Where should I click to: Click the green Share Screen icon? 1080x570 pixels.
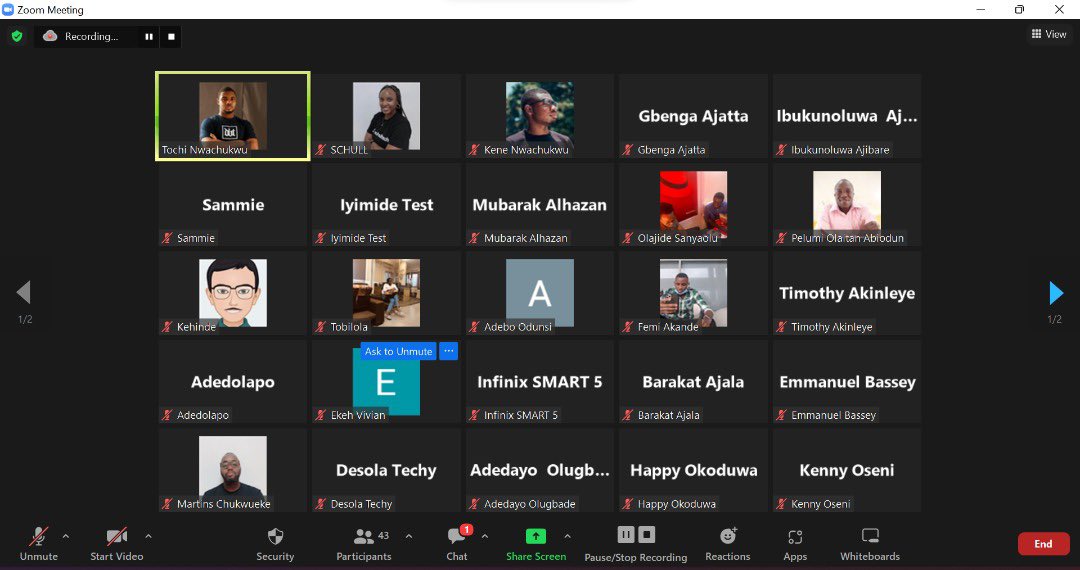[x=536, y=536]
